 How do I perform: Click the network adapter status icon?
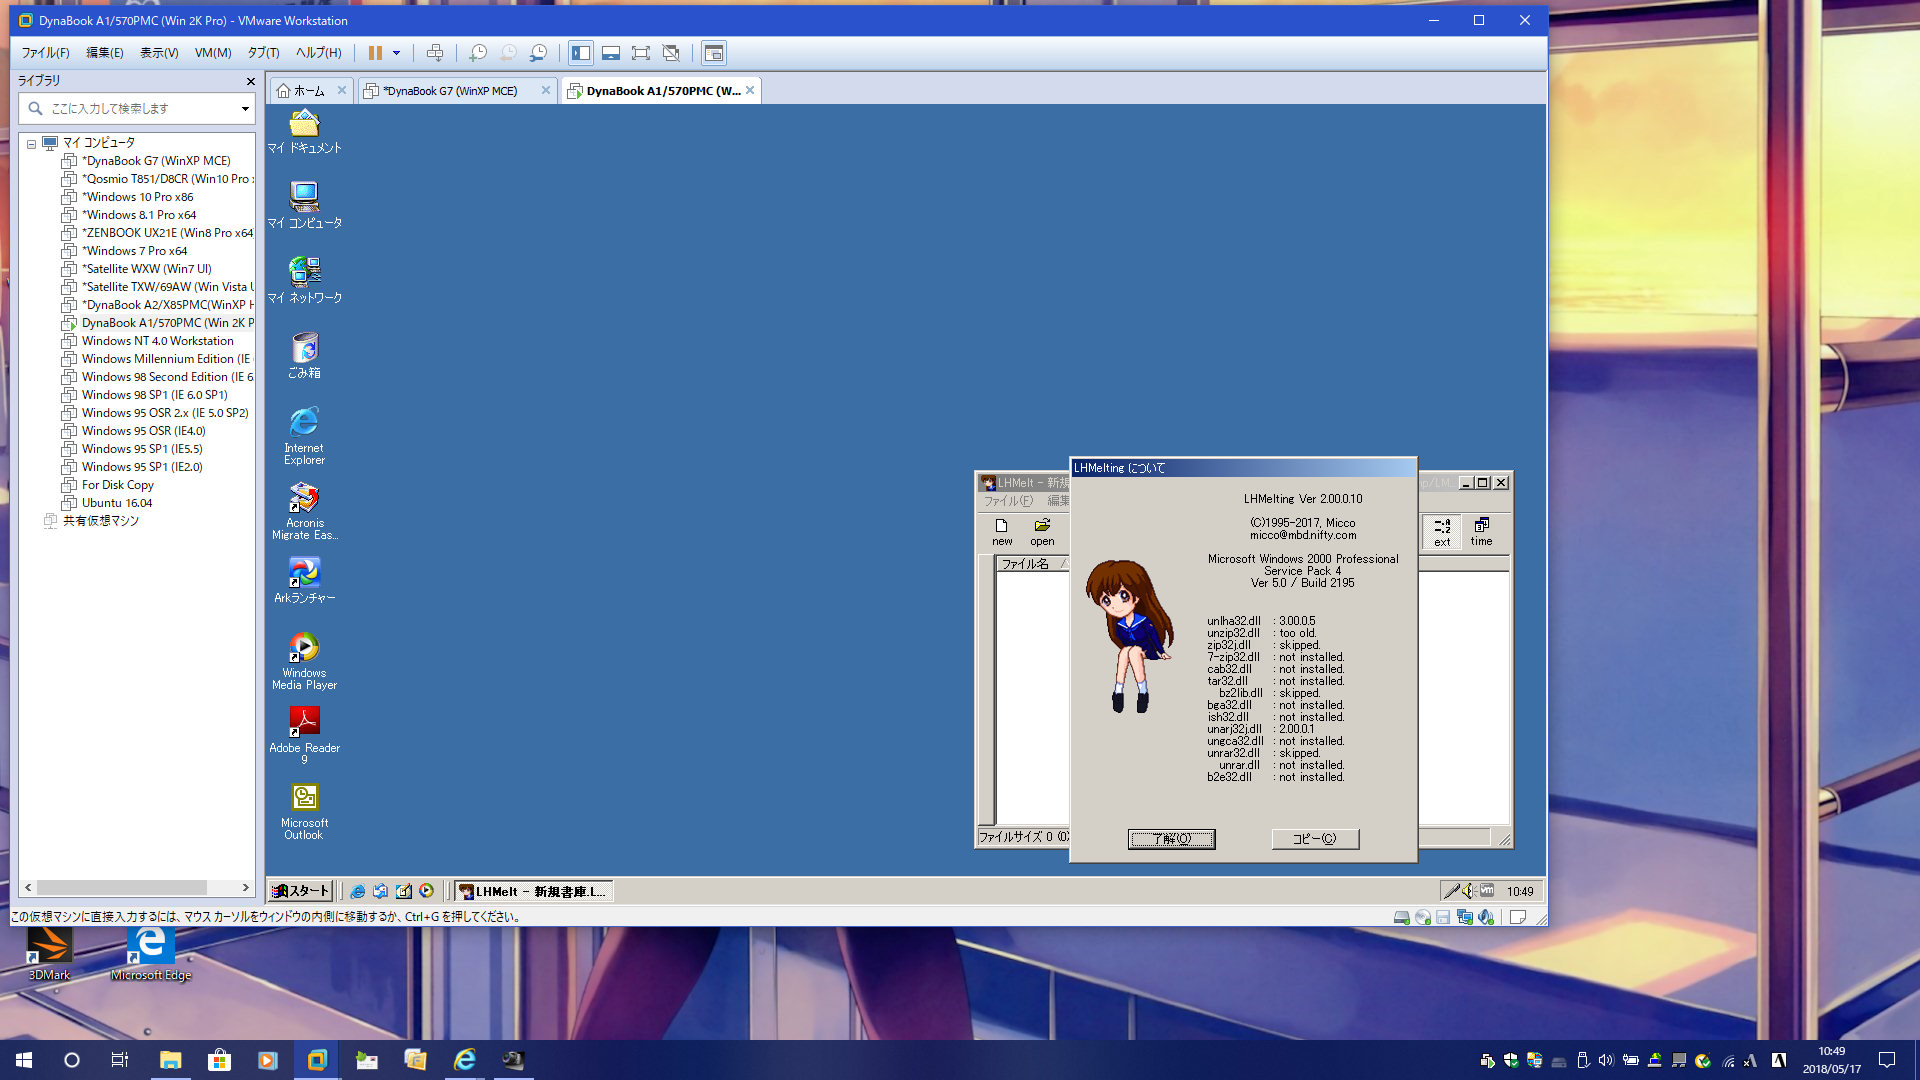tap(1465, 917)
